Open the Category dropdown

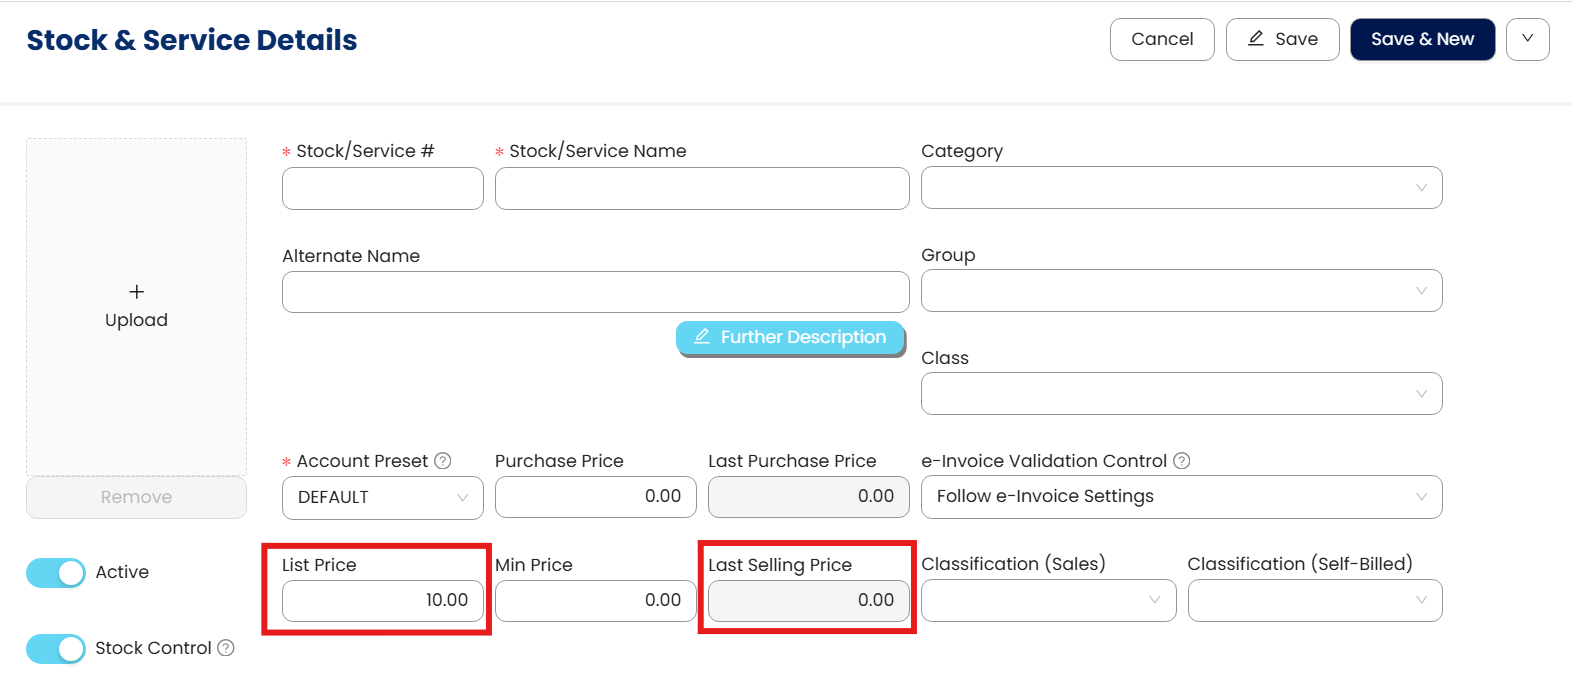tap(1181, 188)
